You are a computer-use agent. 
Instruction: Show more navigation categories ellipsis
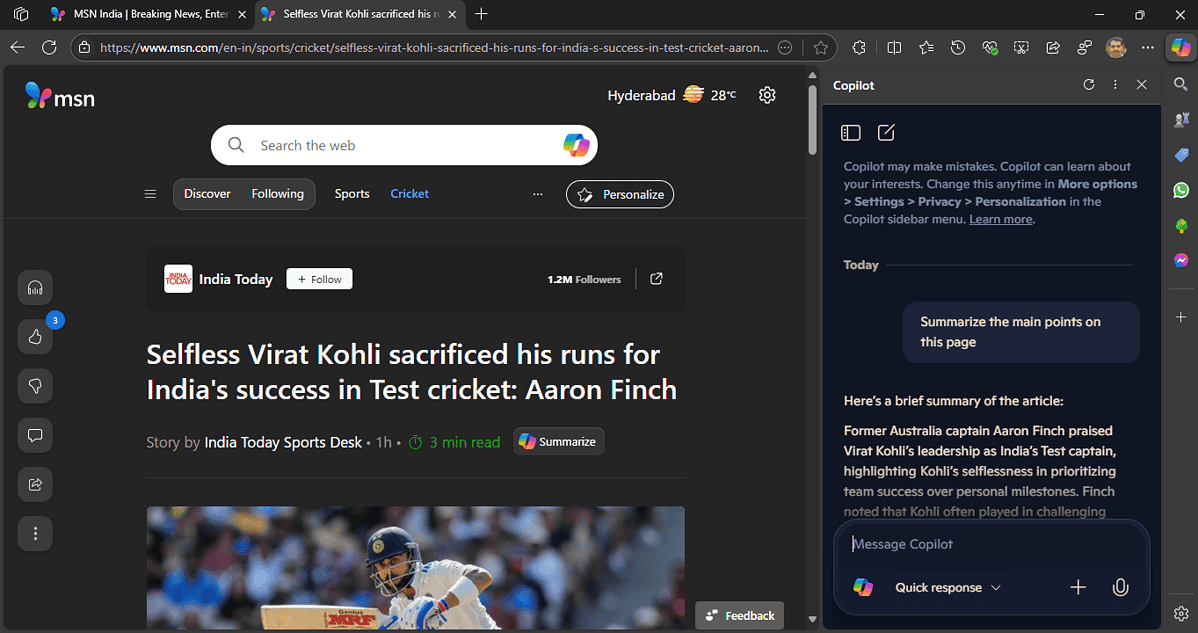[538, 194]
